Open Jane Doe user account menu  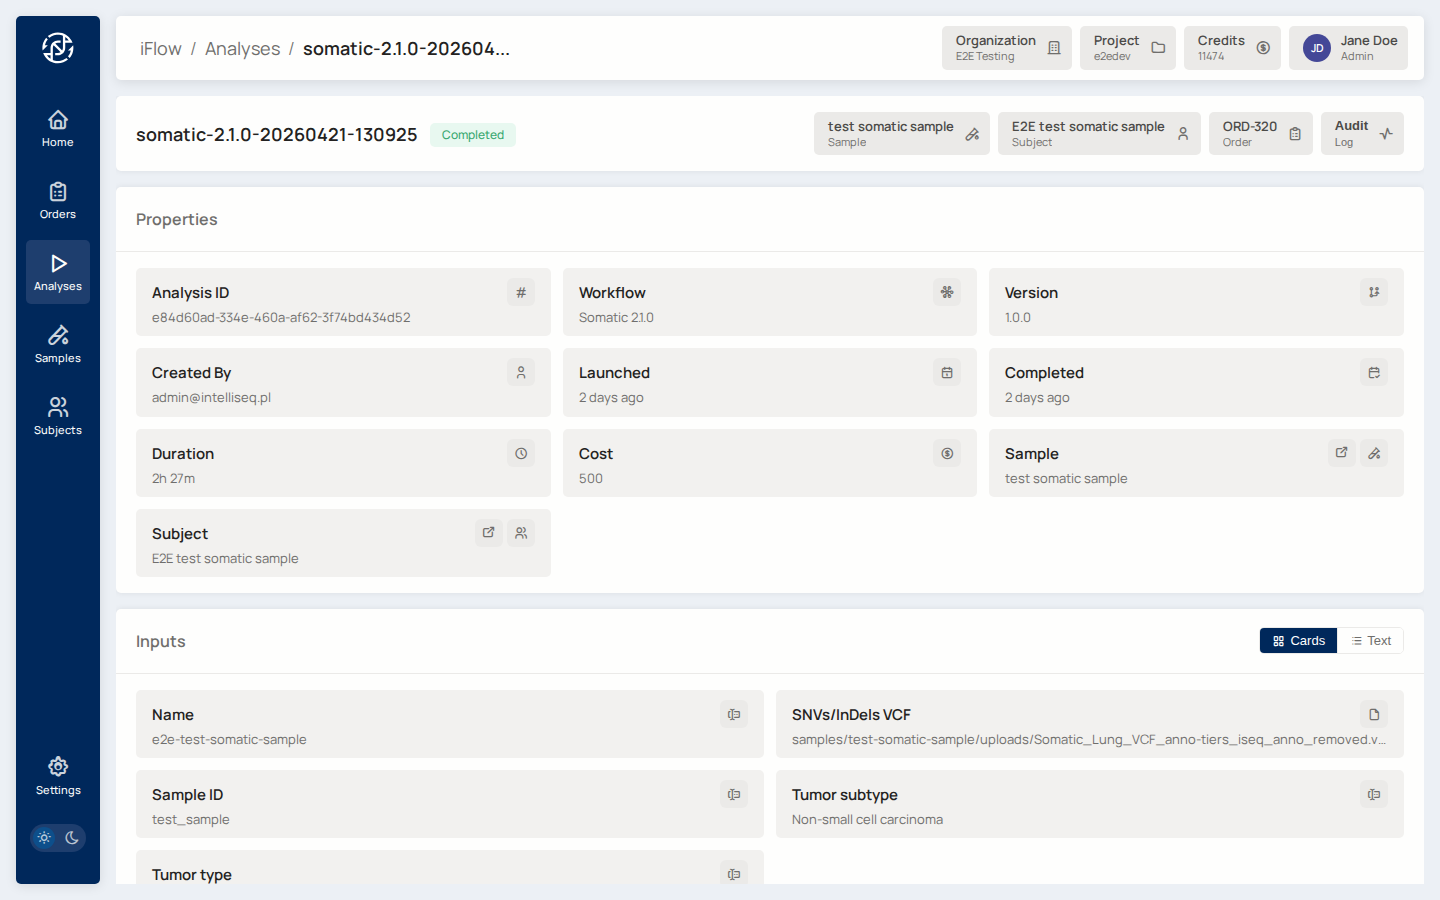point(1348,48)
